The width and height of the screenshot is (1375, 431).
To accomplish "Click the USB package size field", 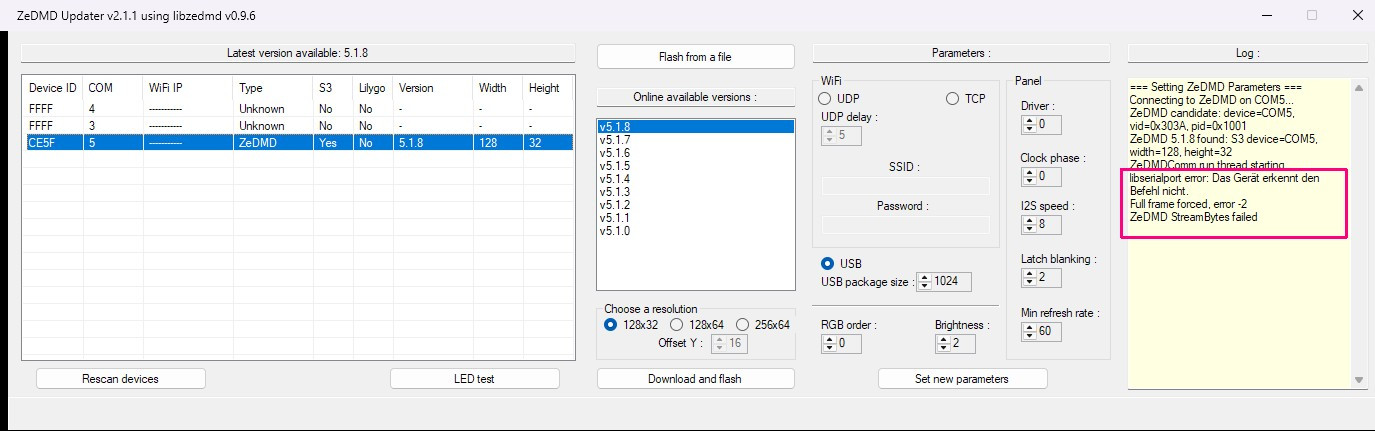I will coord(944,282).
